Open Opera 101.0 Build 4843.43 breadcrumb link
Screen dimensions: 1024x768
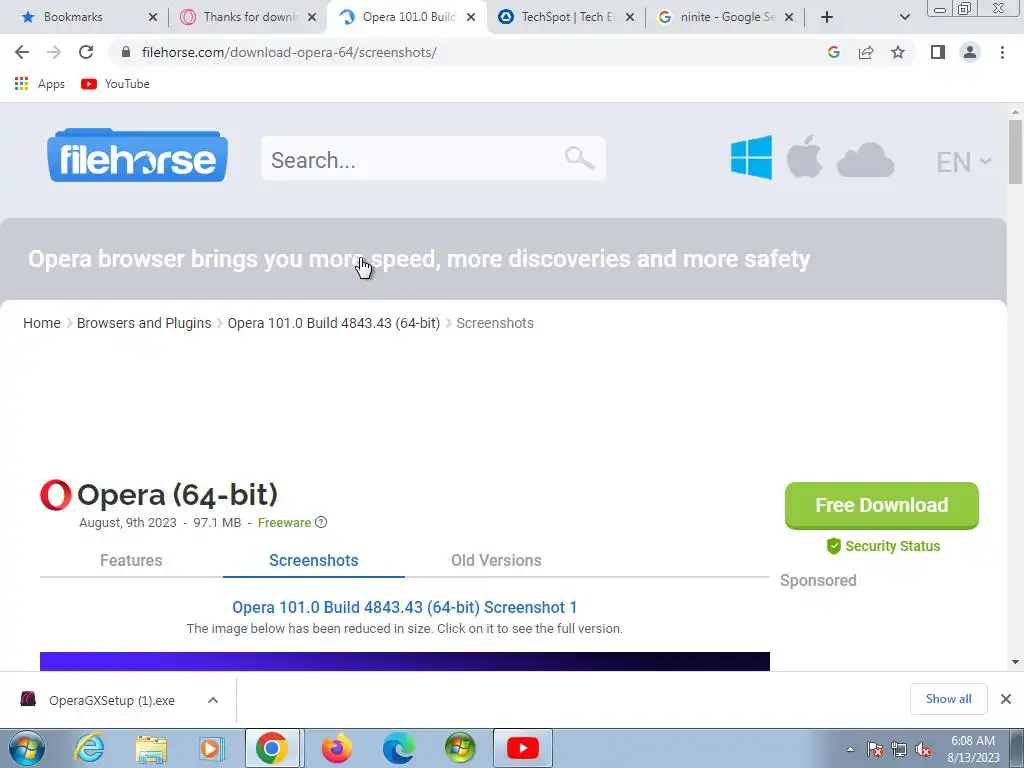click(334, 323)
